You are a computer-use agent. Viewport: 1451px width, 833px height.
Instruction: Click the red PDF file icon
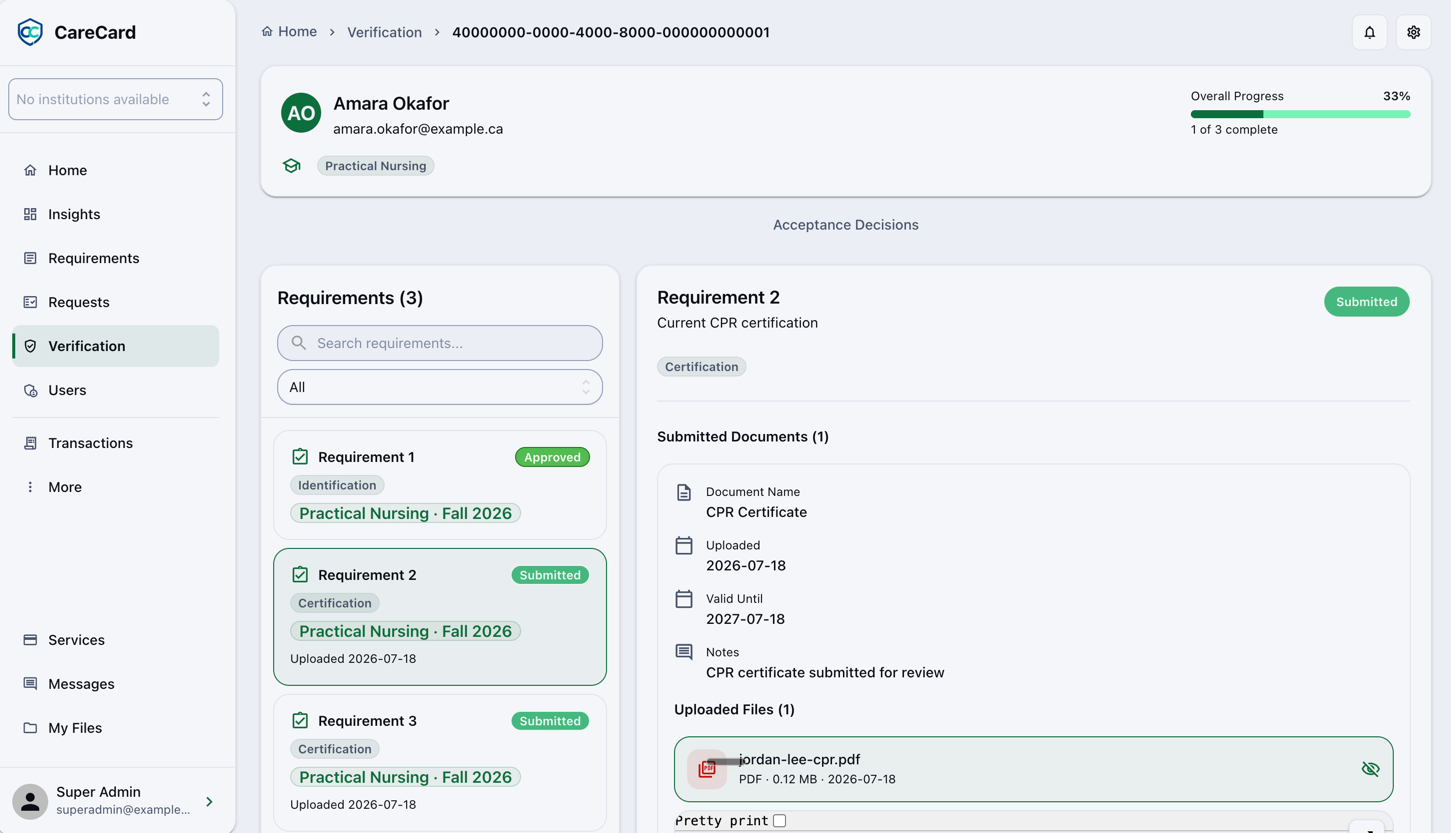point(707,769)
